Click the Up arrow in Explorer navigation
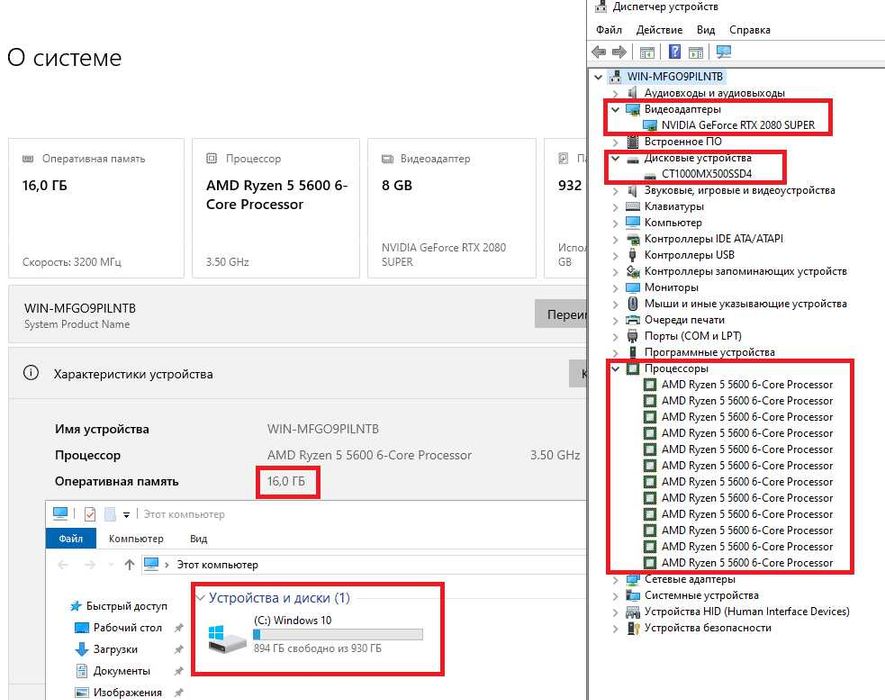This screenshot has width=885, height=700. point(129,565)
